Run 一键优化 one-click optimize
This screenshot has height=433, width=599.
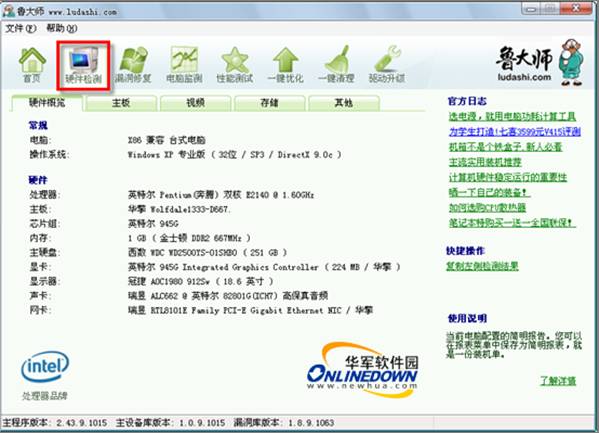tap(285, 65)
